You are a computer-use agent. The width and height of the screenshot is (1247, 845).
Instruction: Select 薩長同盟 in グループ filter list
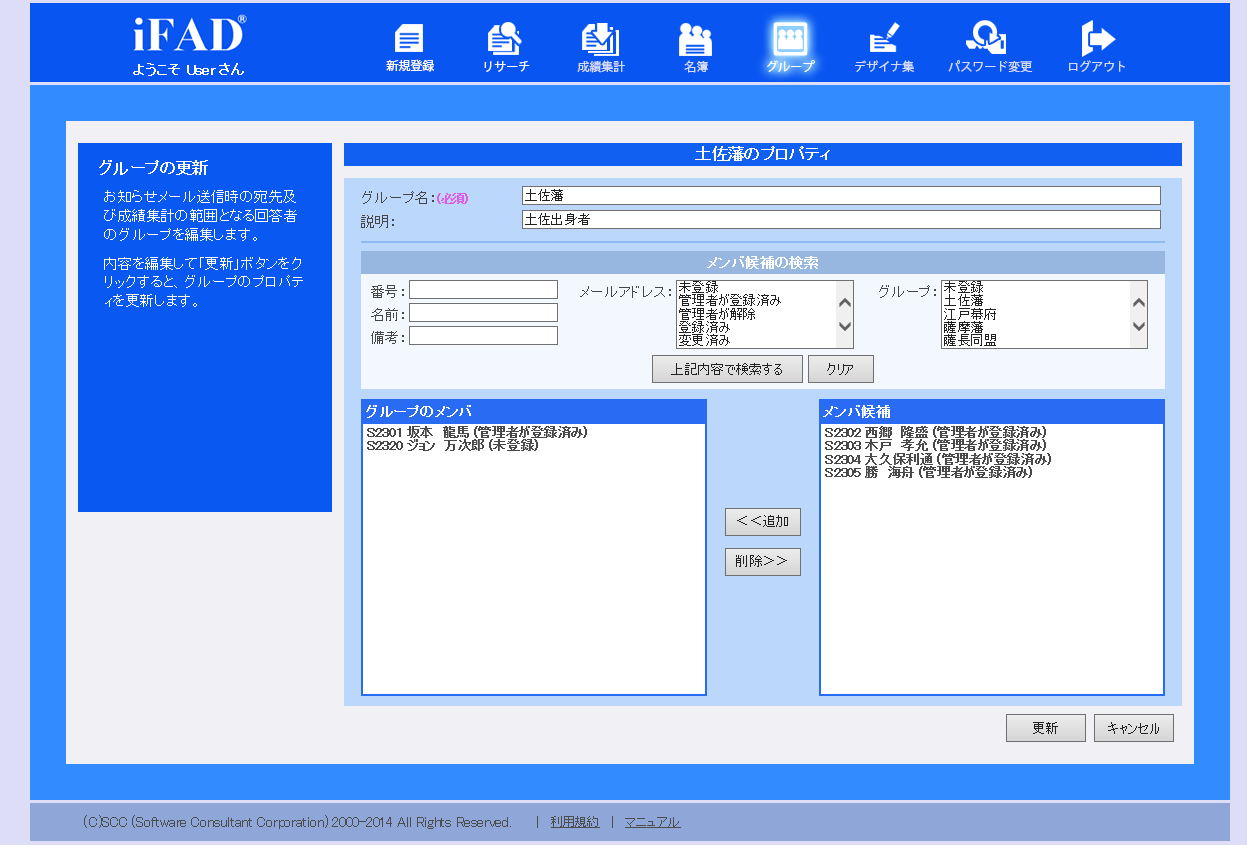pos(1035,340)
